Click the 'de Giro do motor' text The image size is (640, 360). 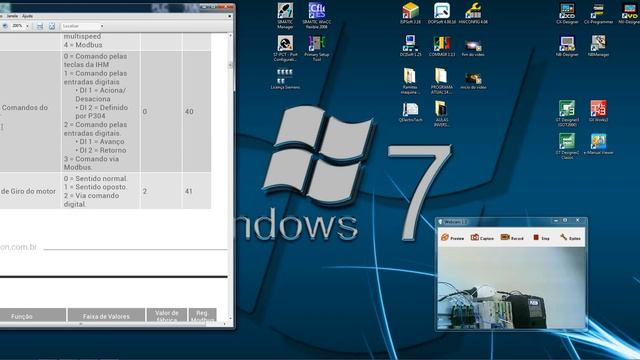(x=28, y=191)
